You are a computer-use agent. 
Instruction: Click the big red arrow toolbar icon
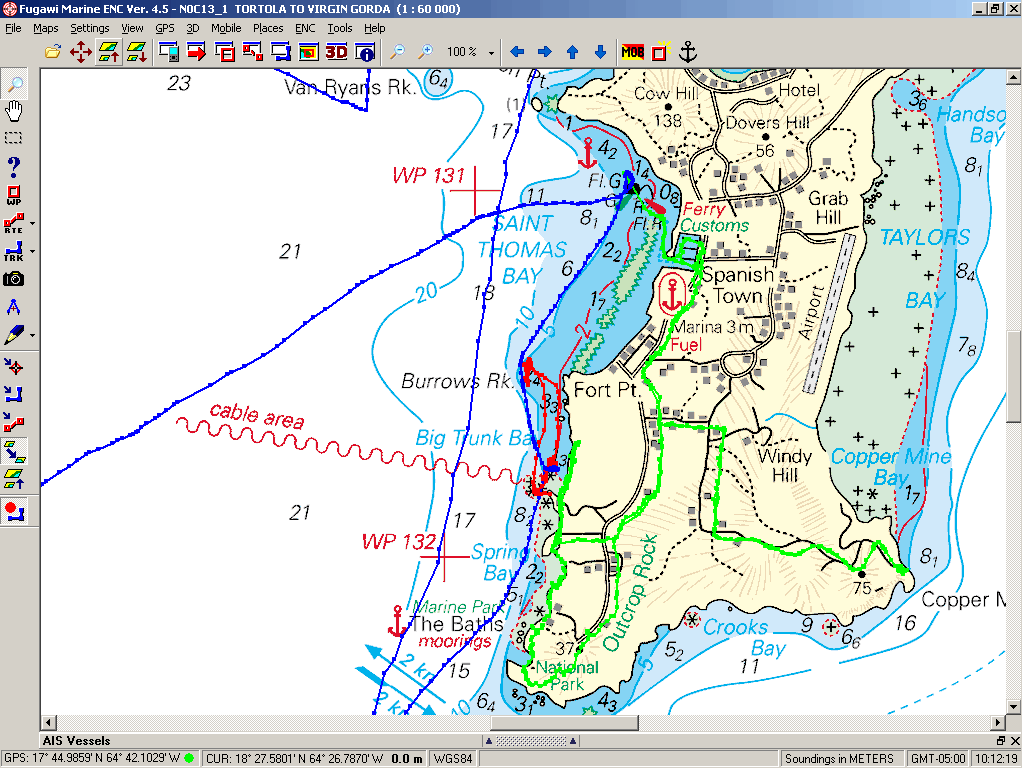point(197,52)
